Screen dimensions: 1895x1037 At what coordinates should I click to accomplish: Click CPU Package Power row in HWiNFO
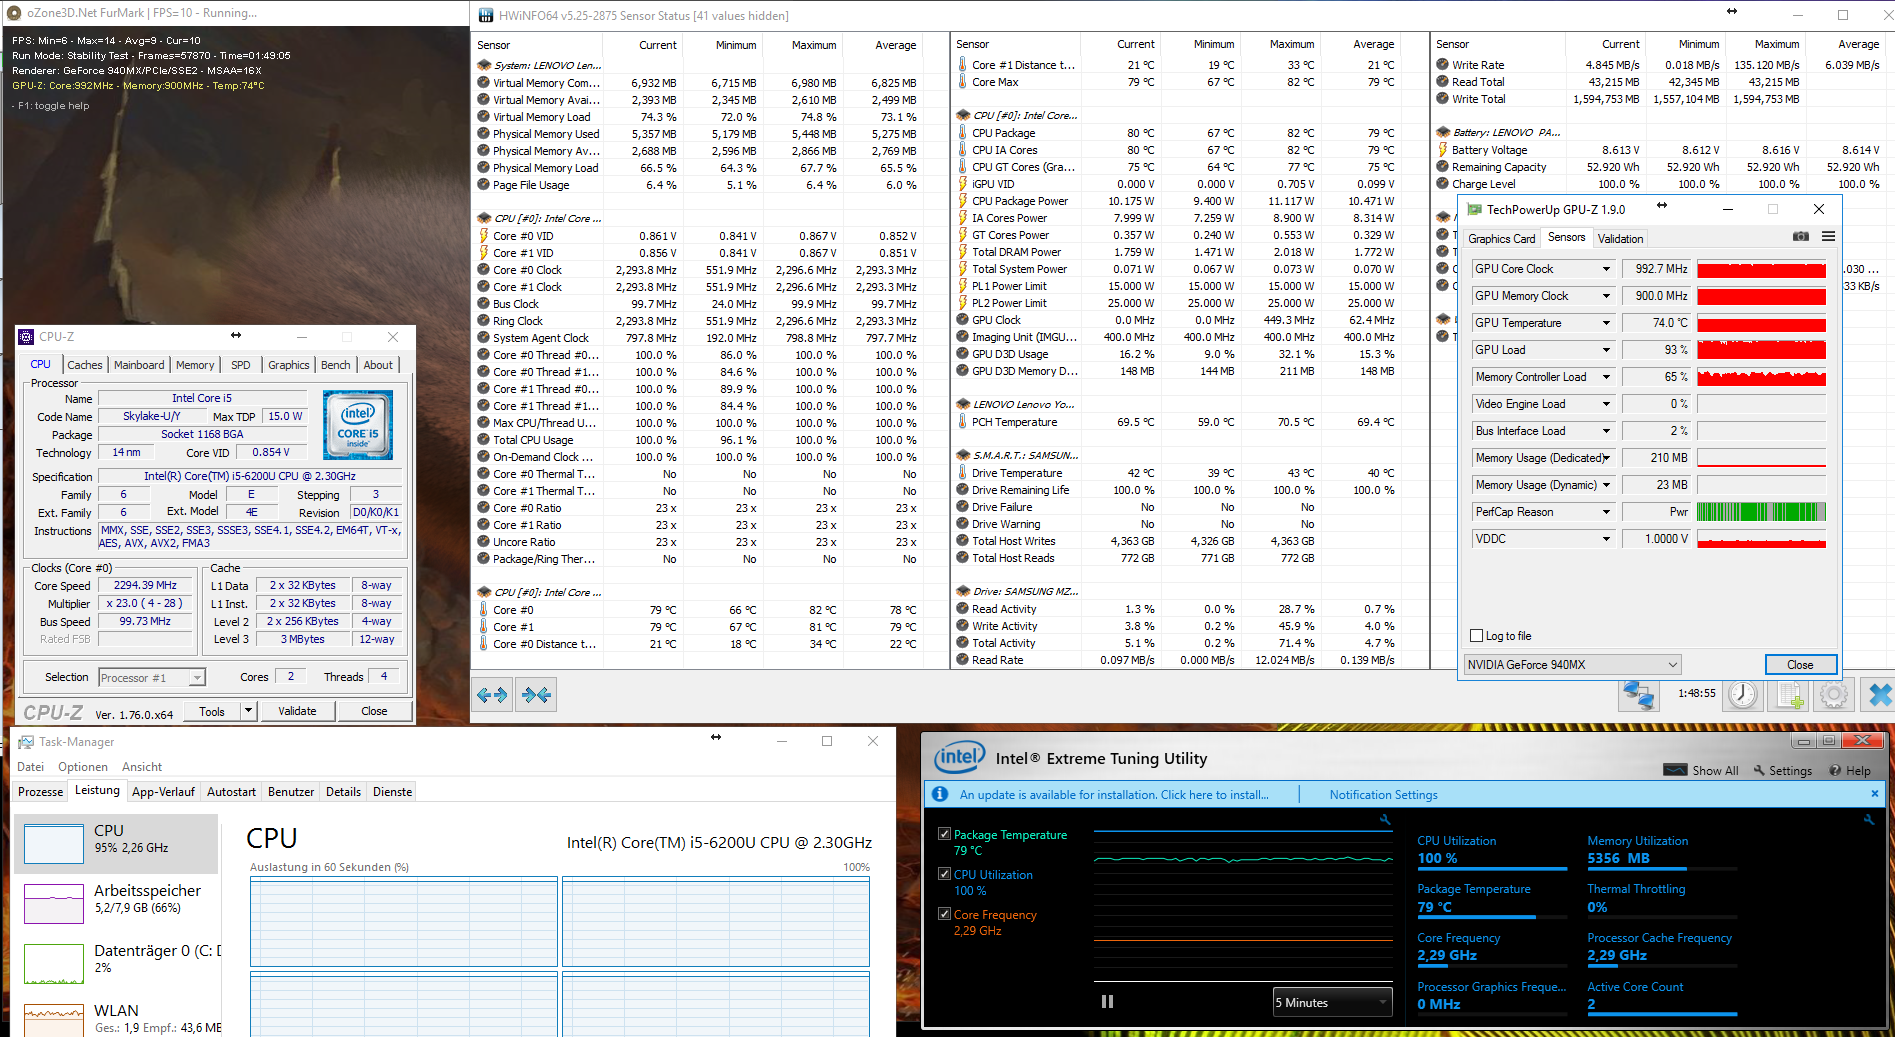(x=1176, y=201)
